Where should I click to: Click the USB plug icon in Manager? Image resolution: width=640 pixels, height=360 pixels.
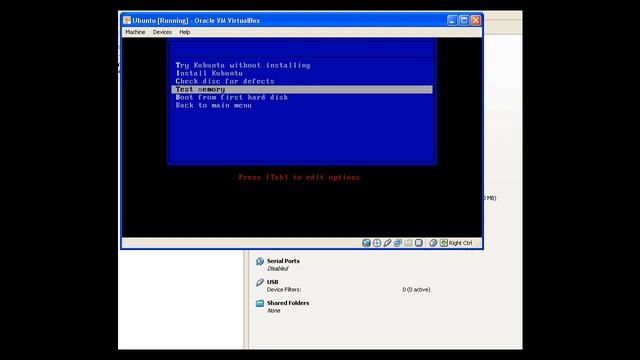click(x=260, y=282)
